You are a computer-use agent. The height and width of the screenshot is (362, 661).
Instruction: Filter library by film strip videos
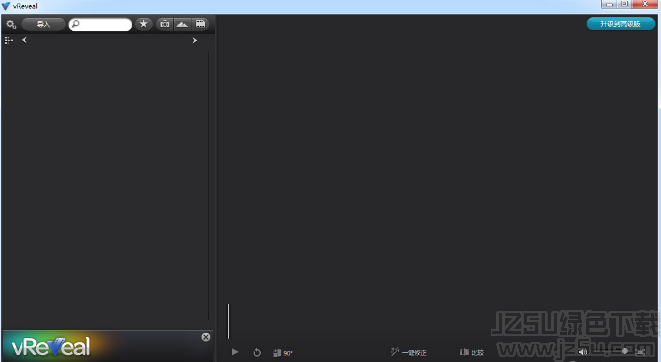click(x=200, y=24)
